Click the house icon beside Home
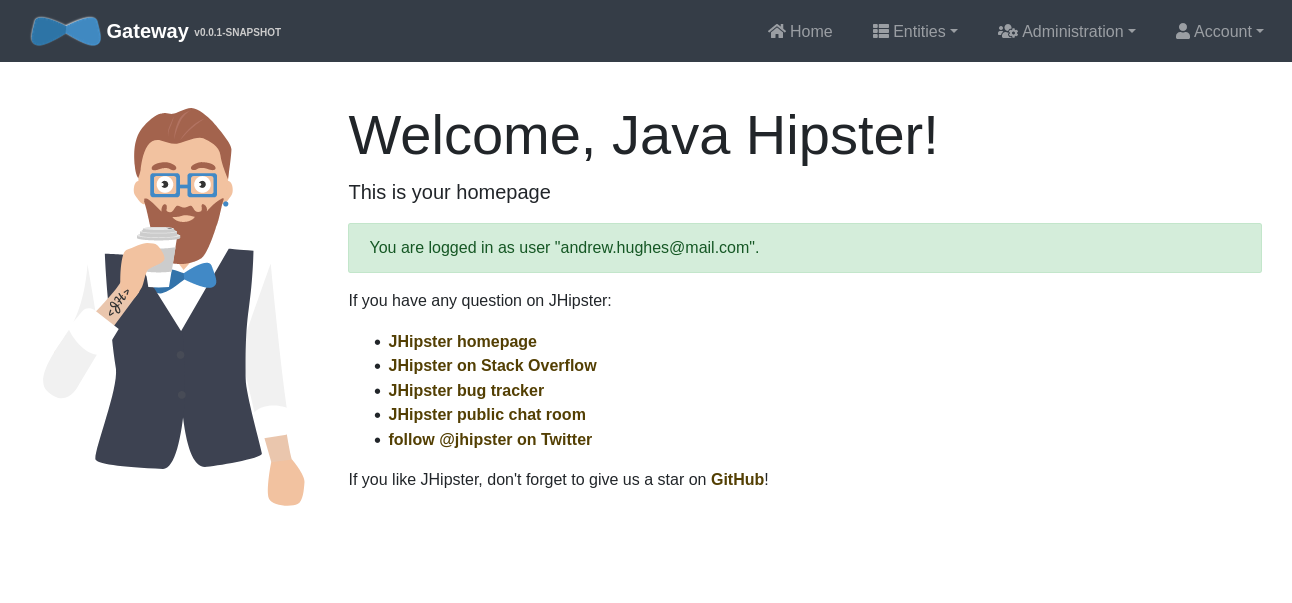The width and height of the screenshot is (1292, 603). (x=777, y=31)
